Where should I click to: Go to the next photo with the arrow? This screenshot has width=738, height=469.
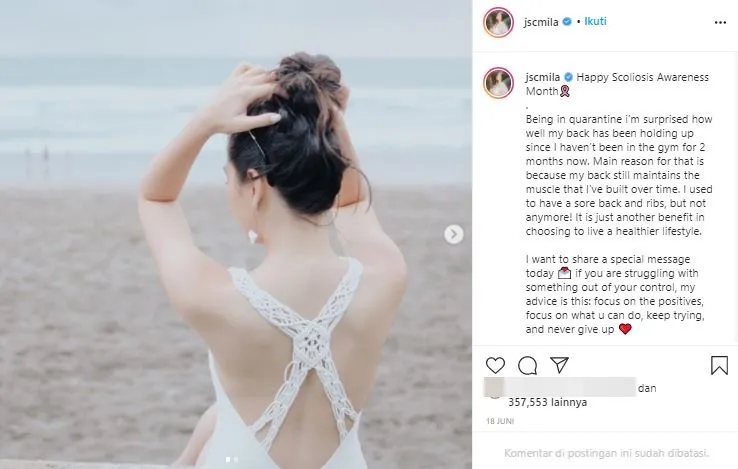point(454,234)
